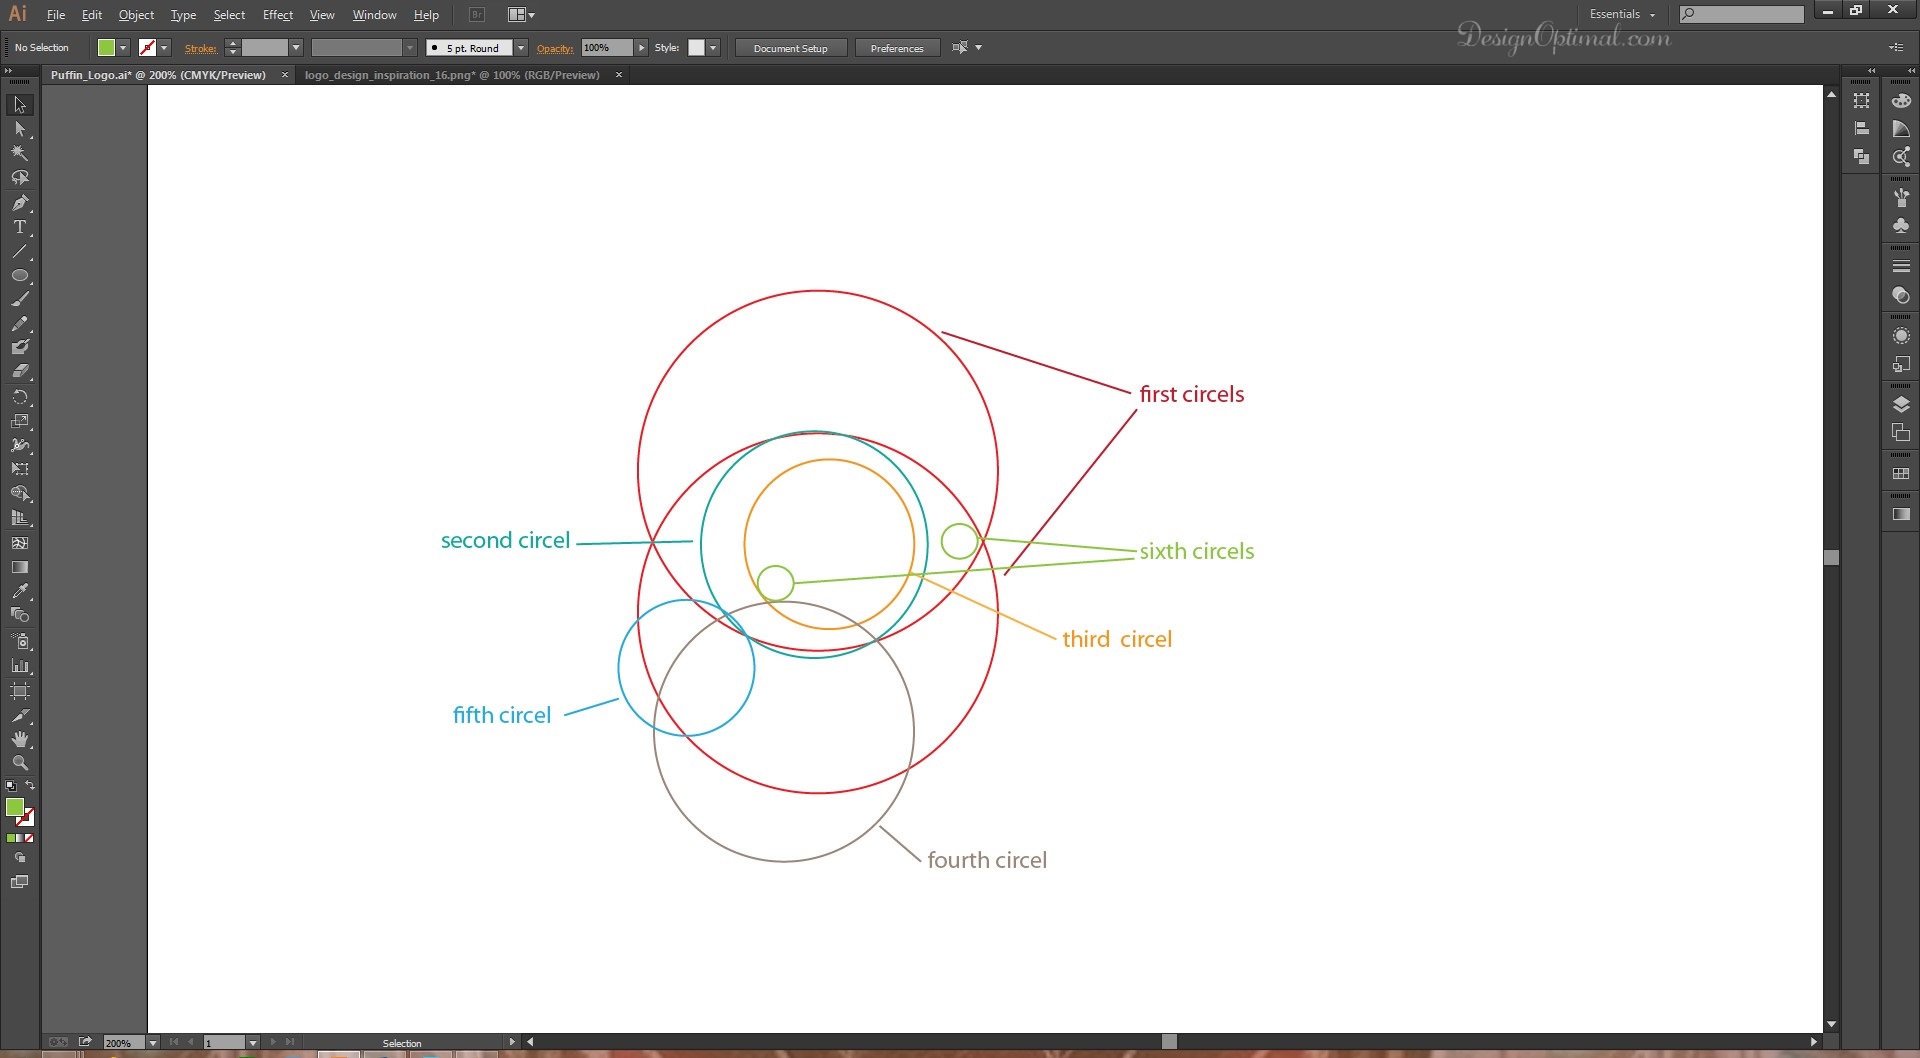Choose the Lasso tool
This screenshot has width=1920, height=1058.
(19, 178)
